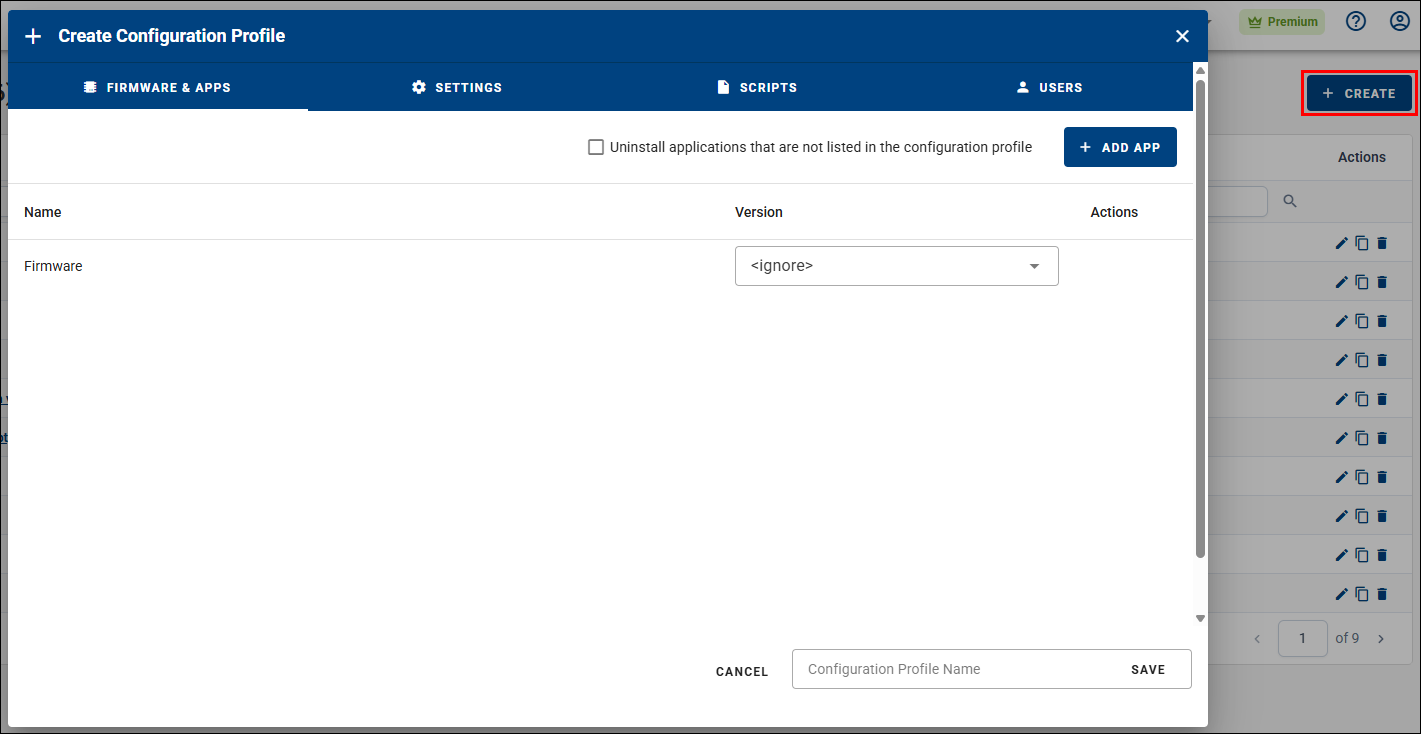
Task: Click Cancel in the dialog
Action: [742, 672]
